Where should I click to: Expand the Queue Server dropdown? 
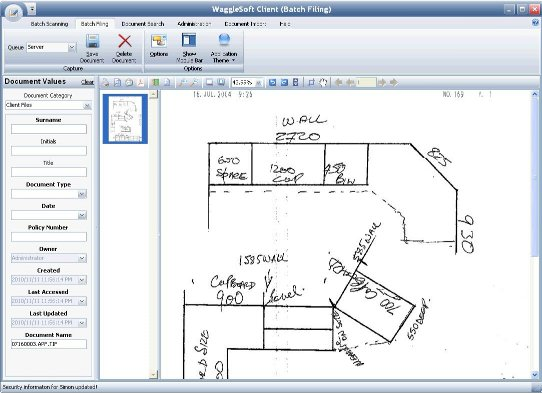point(72,47)
